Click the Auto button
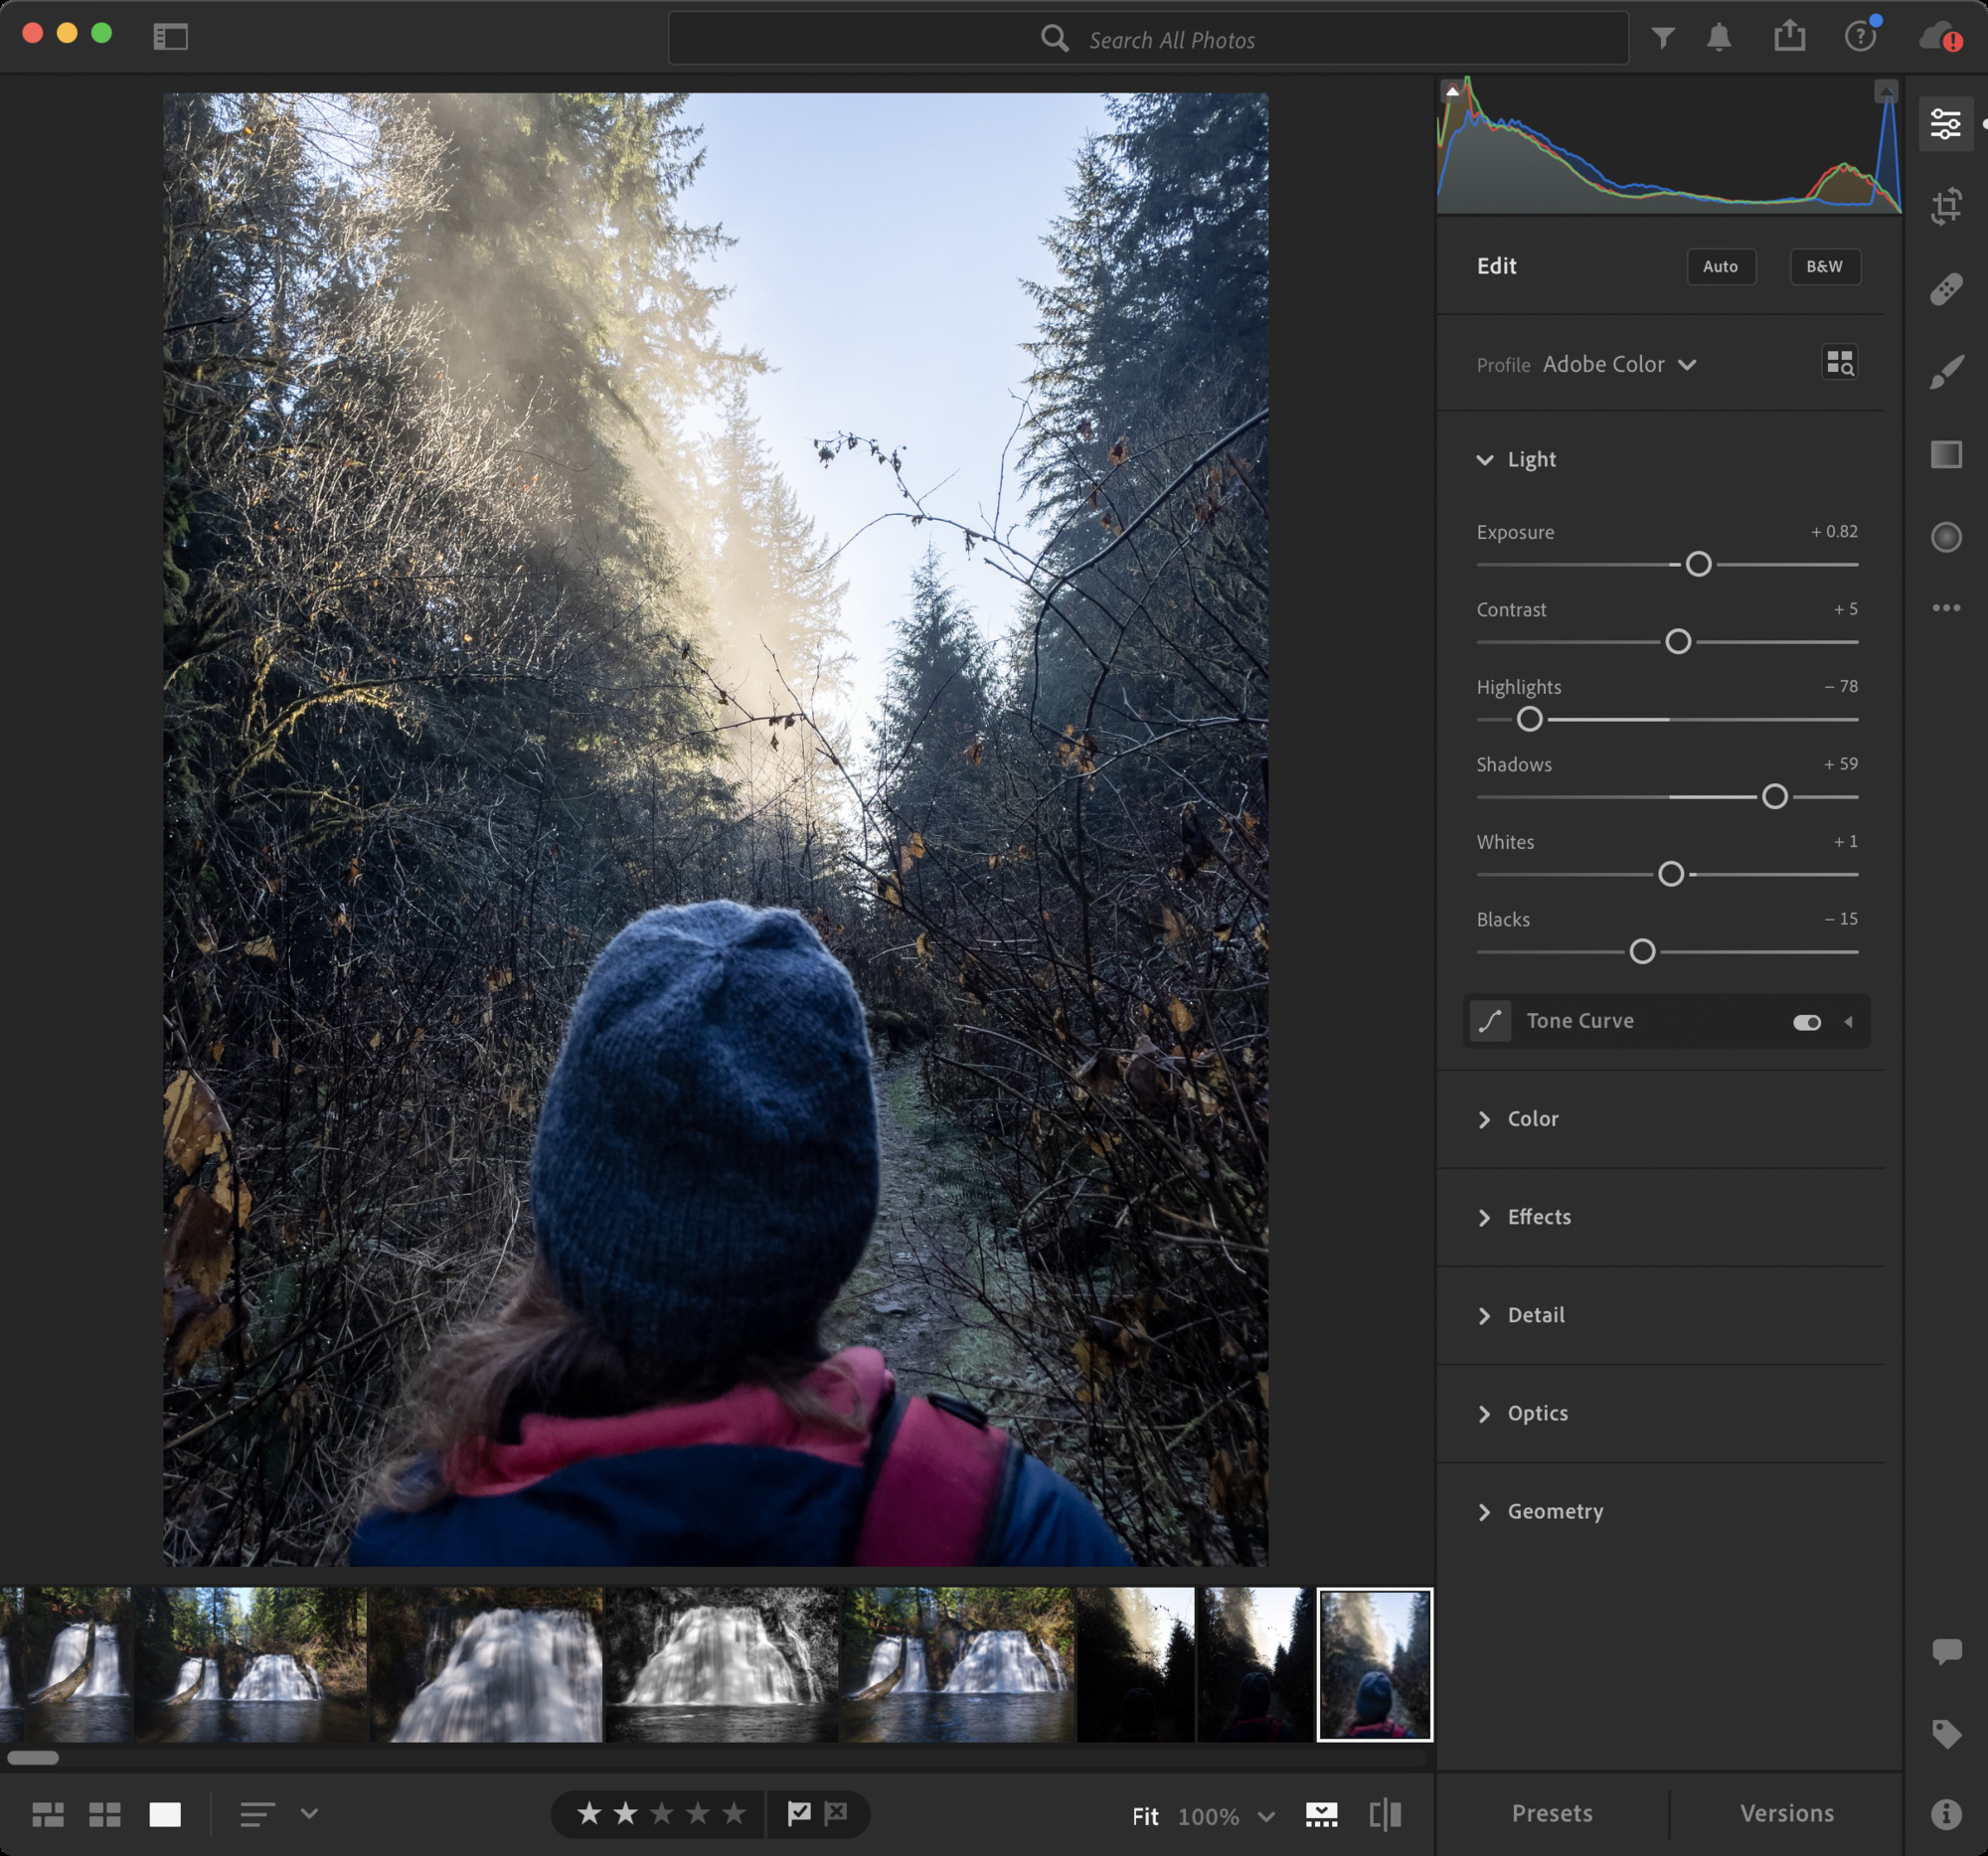This screenshot has height=1856, width=1988. pyautogui.click(x=1720, y=266)
